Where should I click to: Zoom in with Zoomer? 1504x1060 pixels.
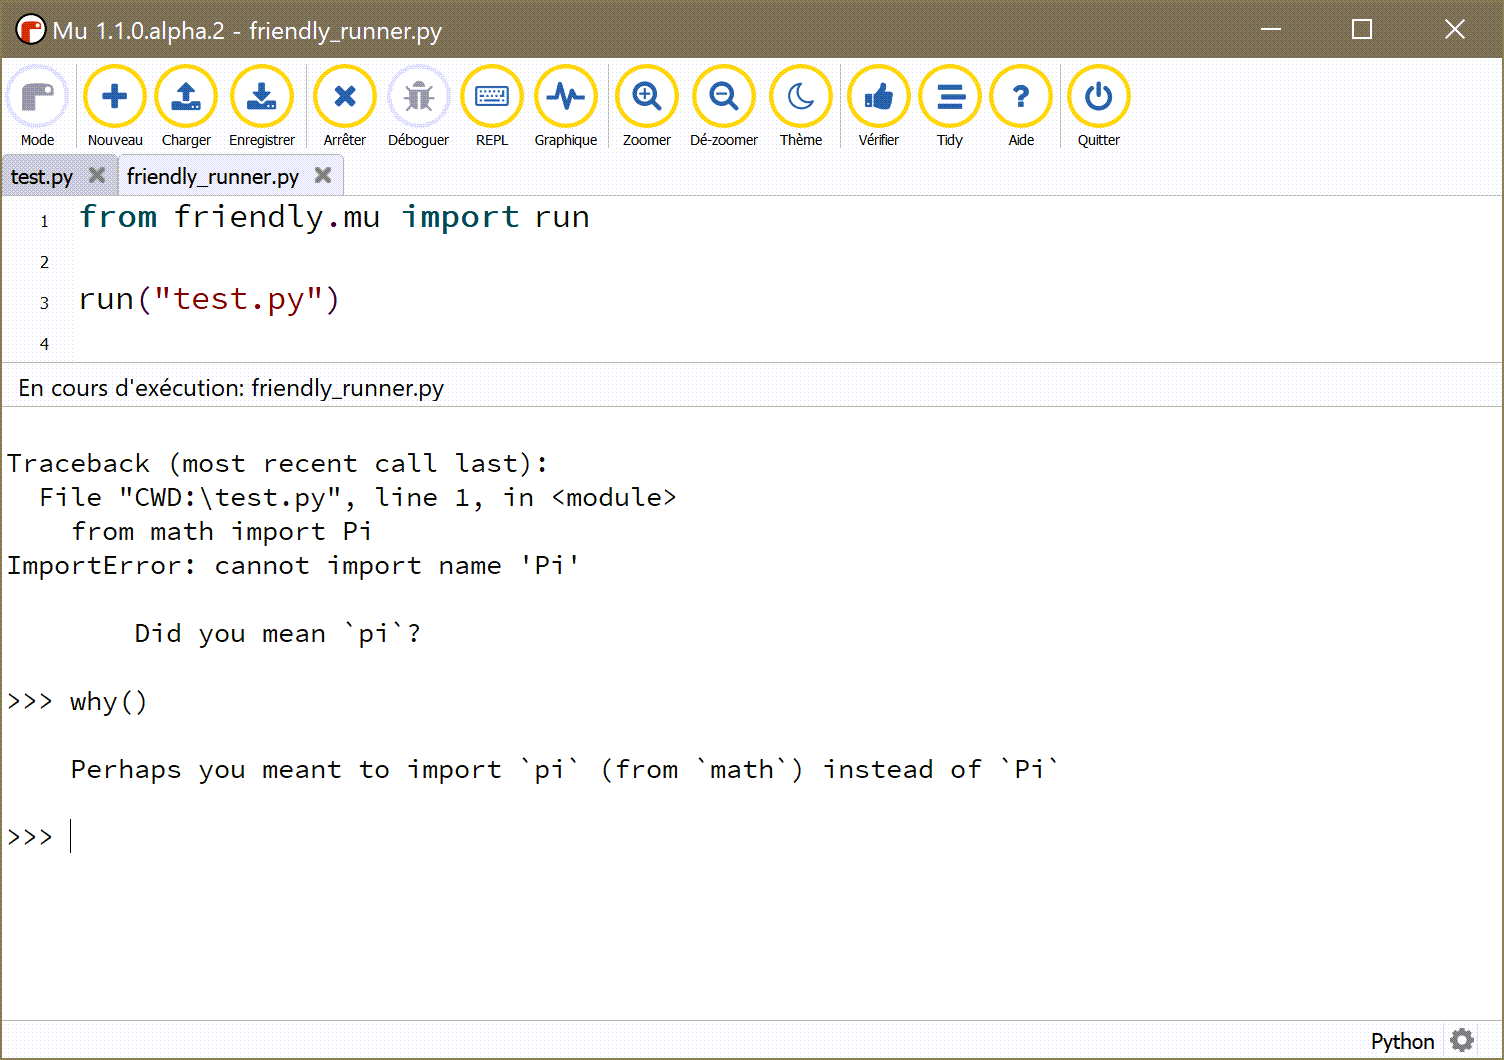tap(647, 107)
